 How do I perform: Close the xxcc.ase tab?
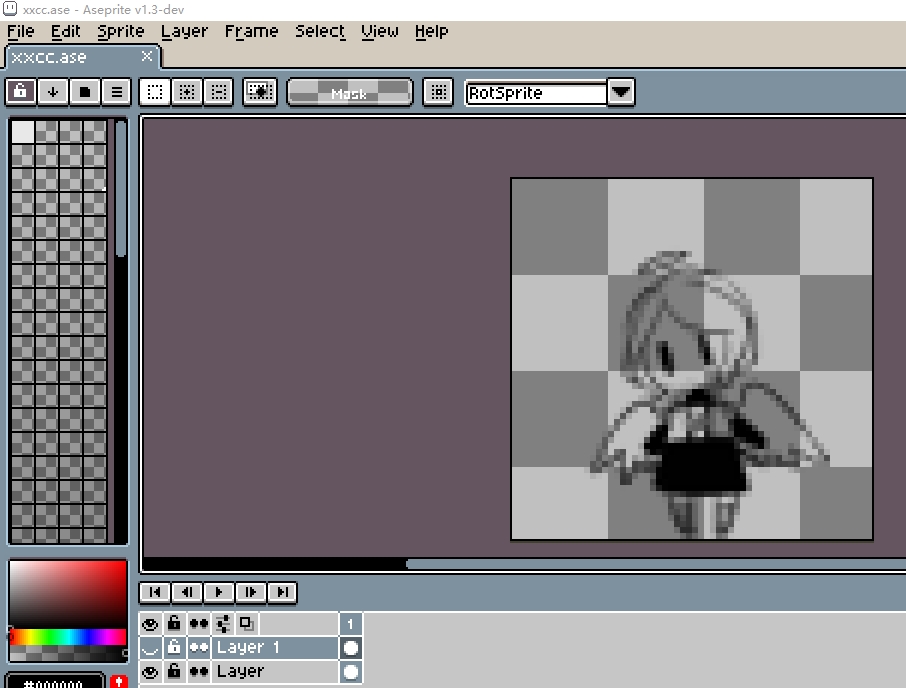(147, 56)
